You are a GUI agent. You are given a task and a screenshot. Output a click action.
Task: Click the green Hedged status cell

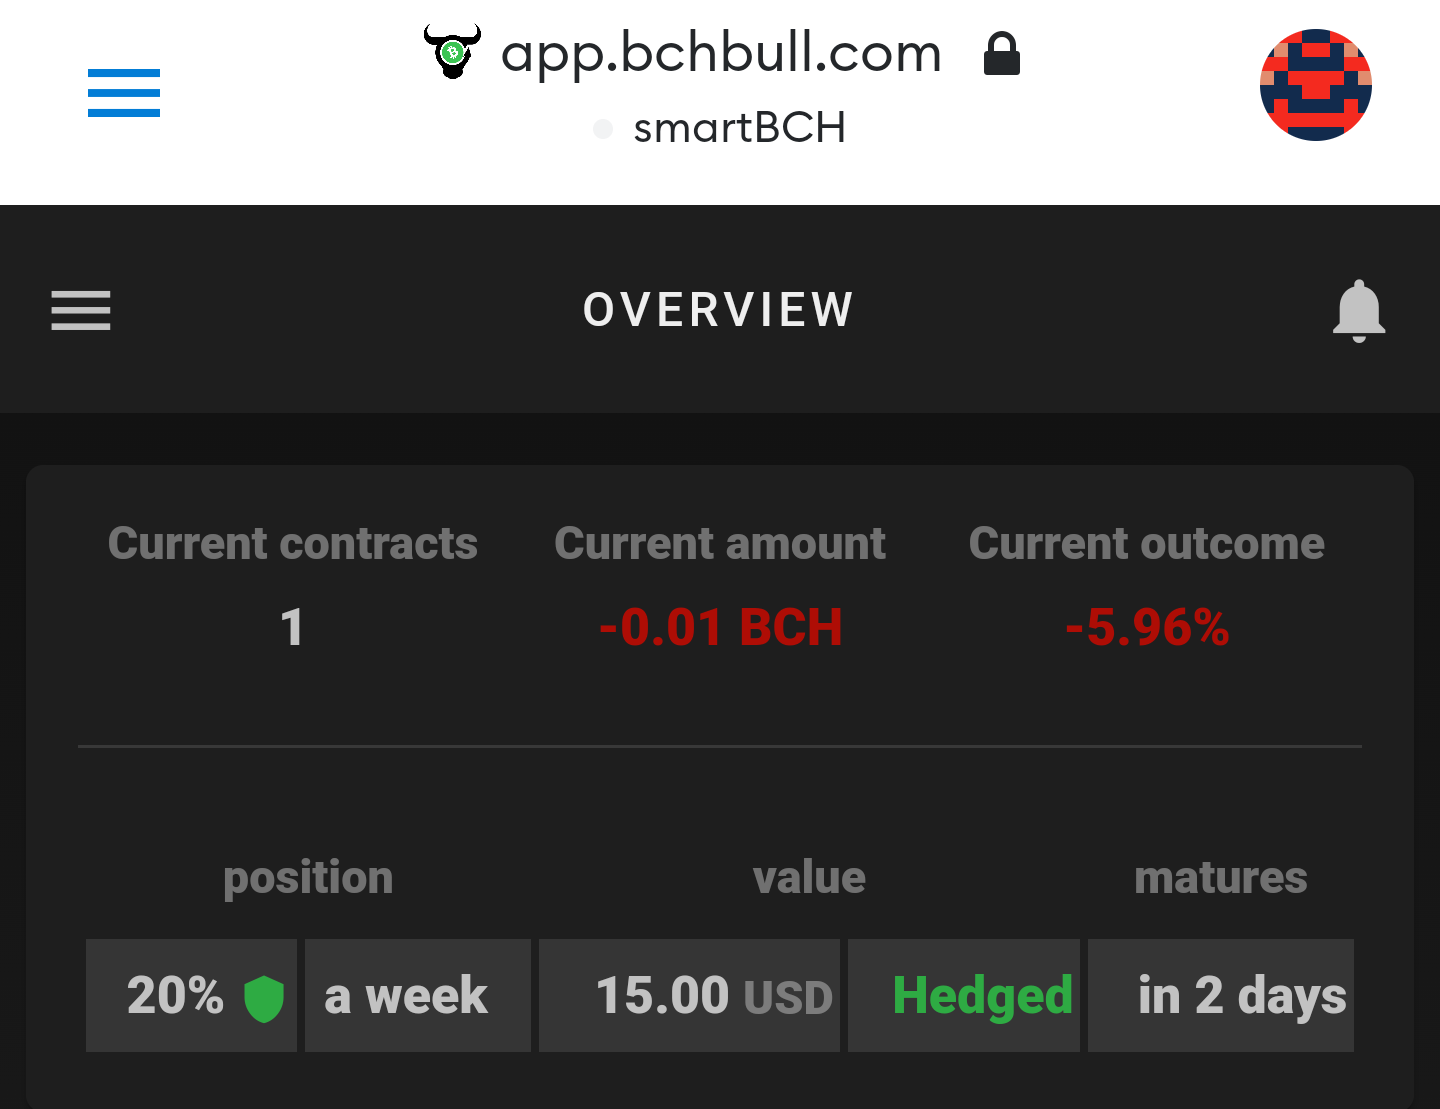pyautogui.click(x=964, y=995)
